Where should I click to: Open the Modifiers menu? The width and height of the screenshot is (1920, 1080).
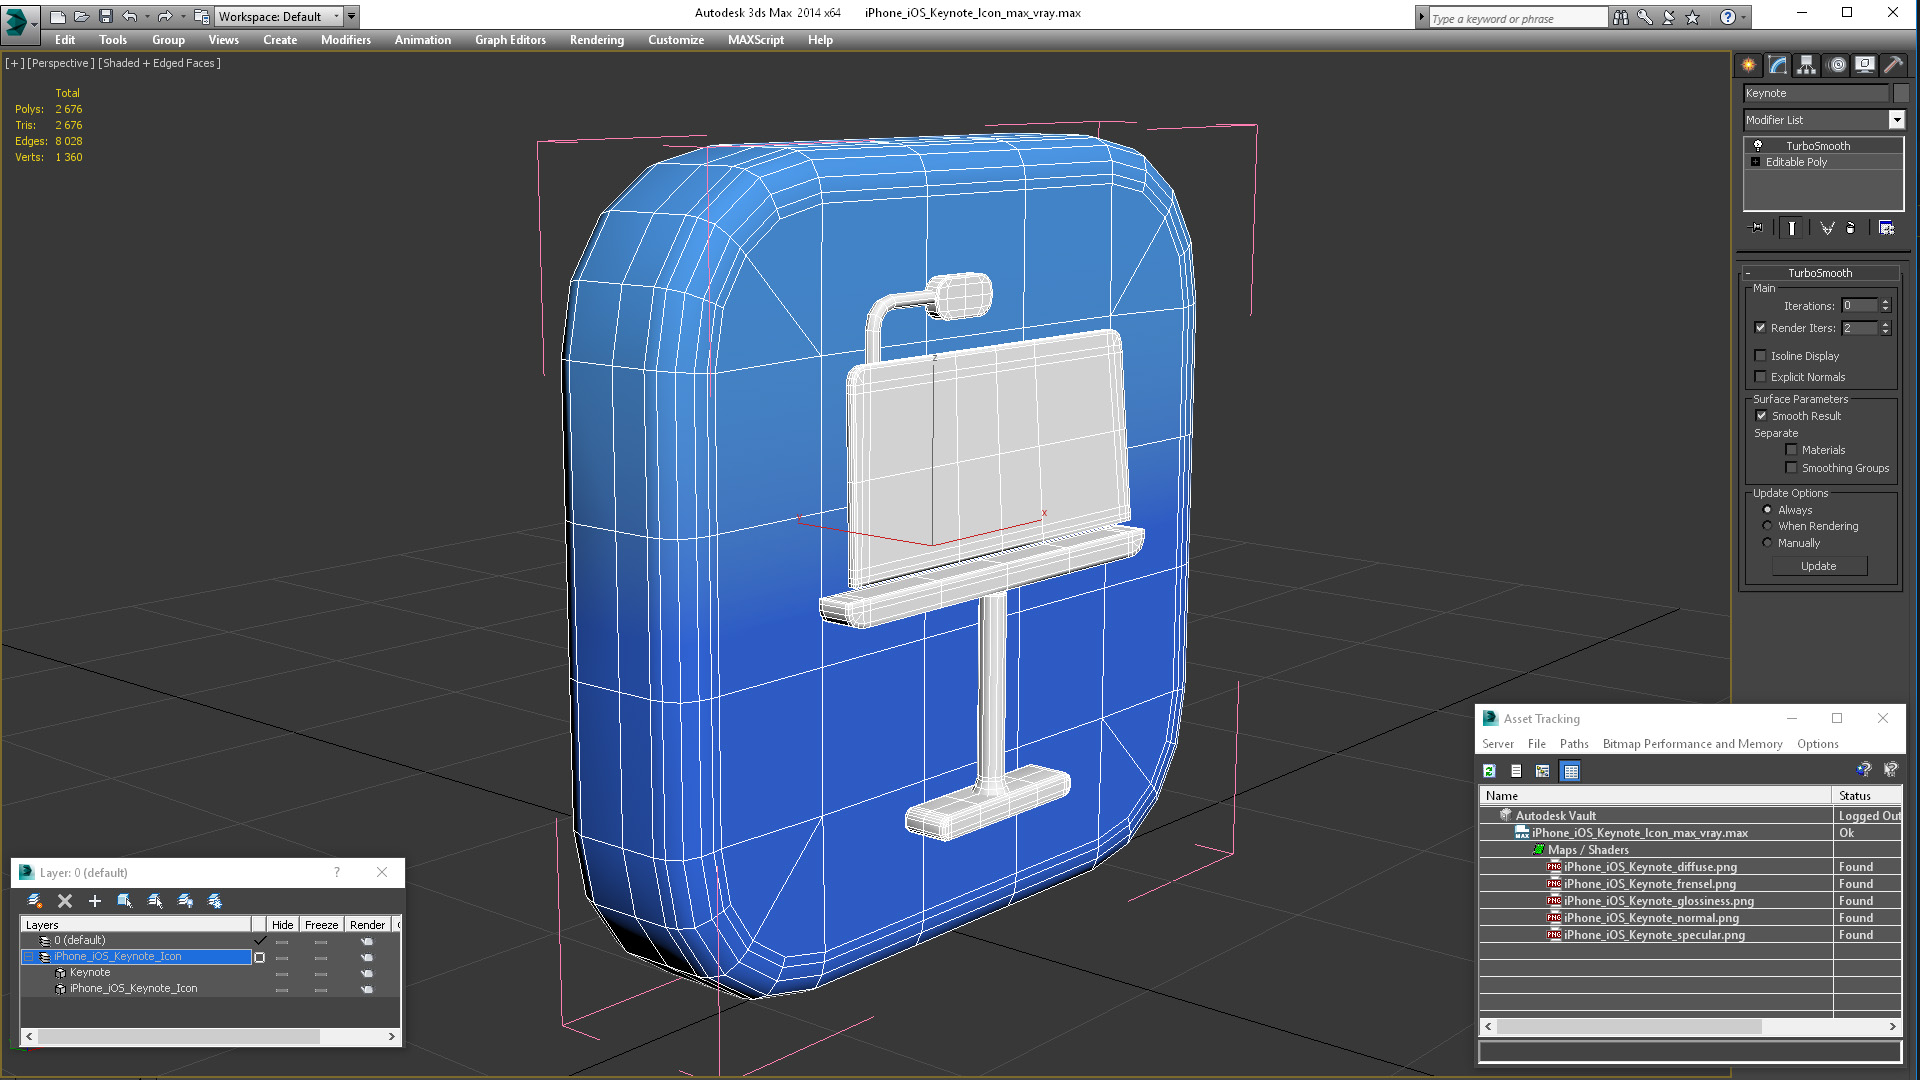pyautogui.click(x=346, y=40)
